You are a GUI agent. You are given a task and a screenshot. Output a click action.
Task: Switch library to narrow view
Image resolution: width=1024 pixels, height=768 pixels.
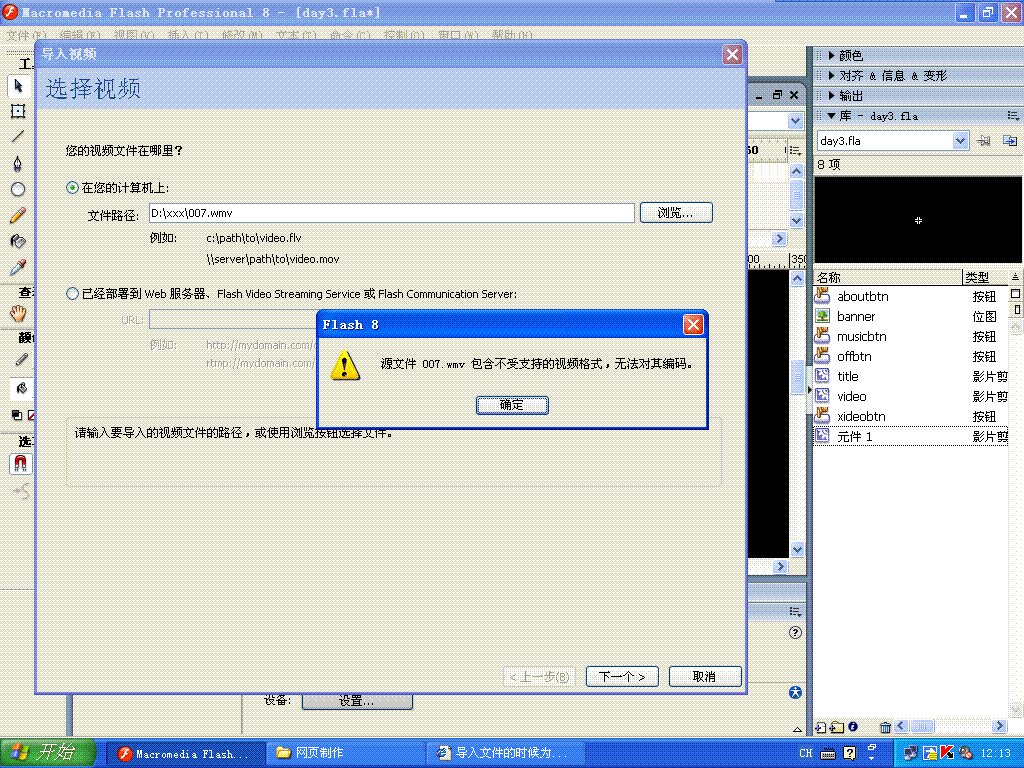click(x=1017, y=310)
